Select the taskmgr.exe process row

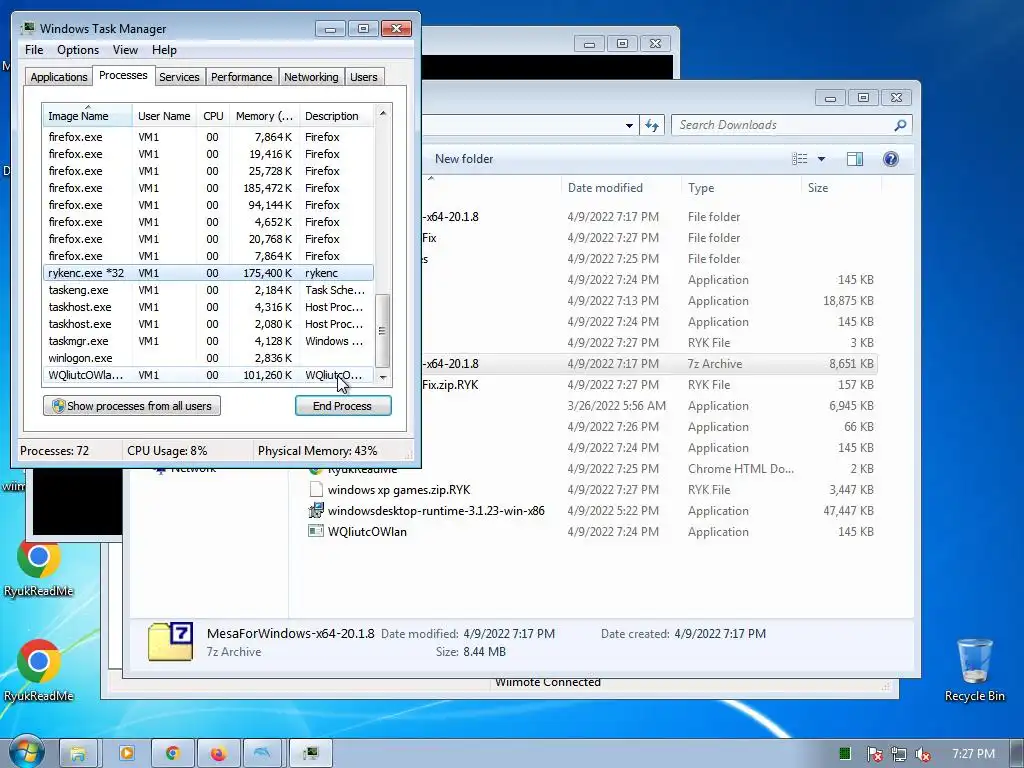pos(208,341)
